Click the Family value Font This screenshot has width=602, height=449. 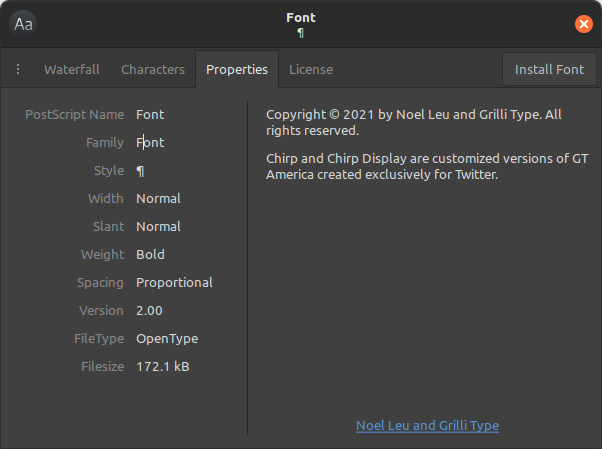coord(150,142)
